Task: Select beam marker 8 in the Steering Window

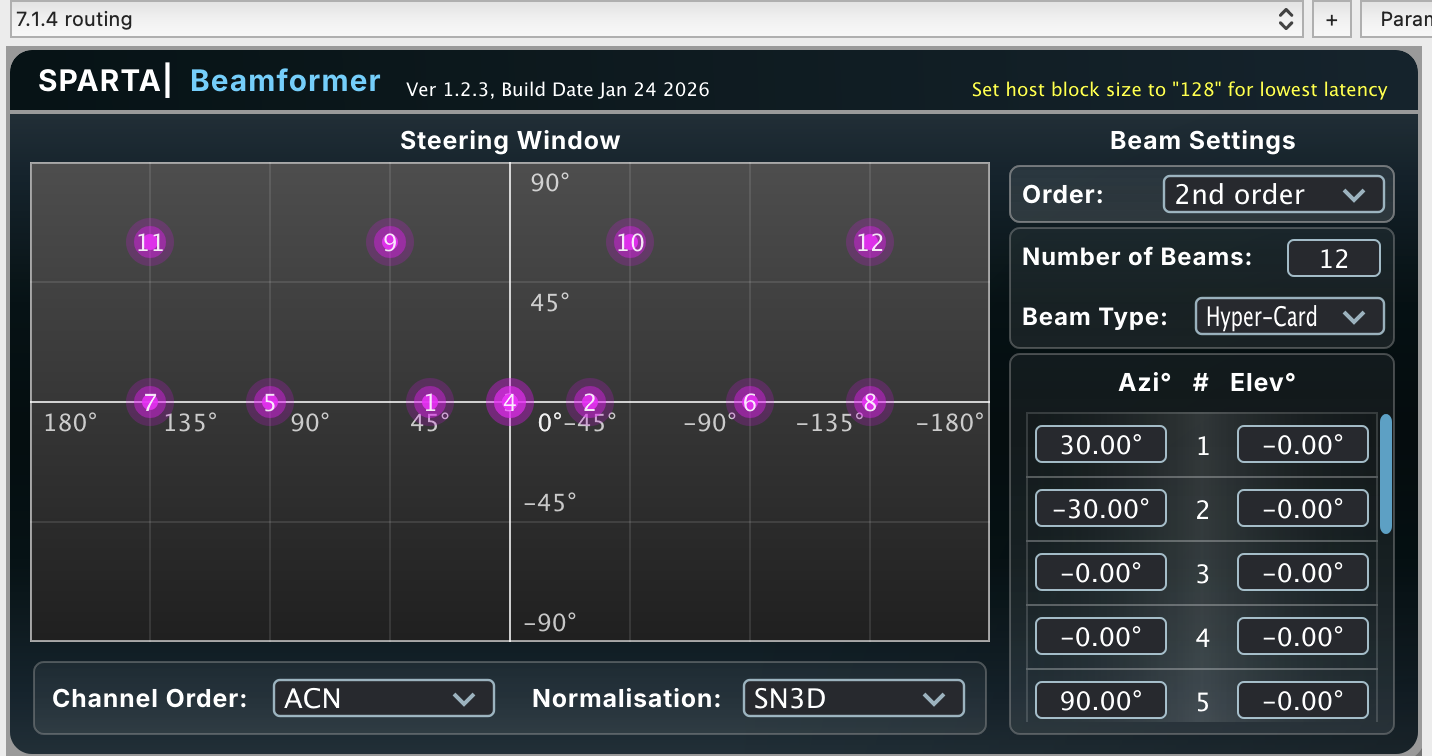Action: click(870, 403)
